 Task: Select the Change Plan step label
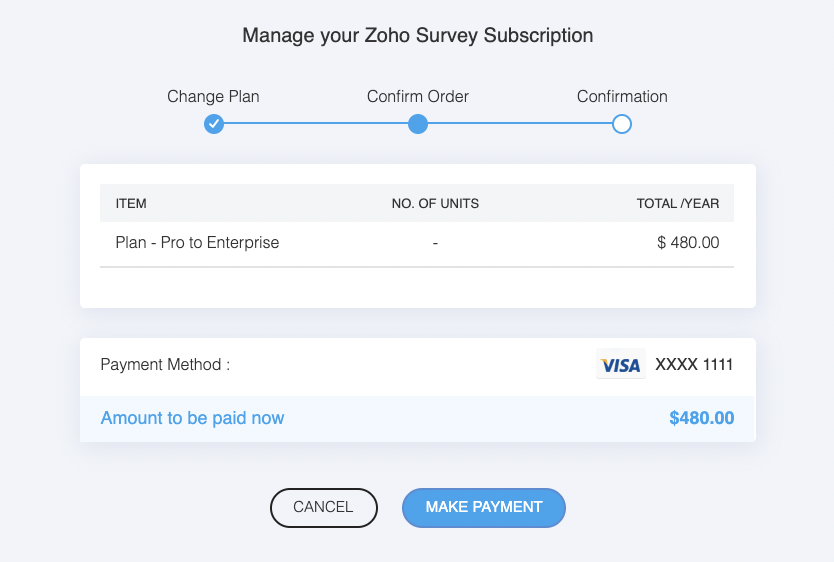[213, 97]
